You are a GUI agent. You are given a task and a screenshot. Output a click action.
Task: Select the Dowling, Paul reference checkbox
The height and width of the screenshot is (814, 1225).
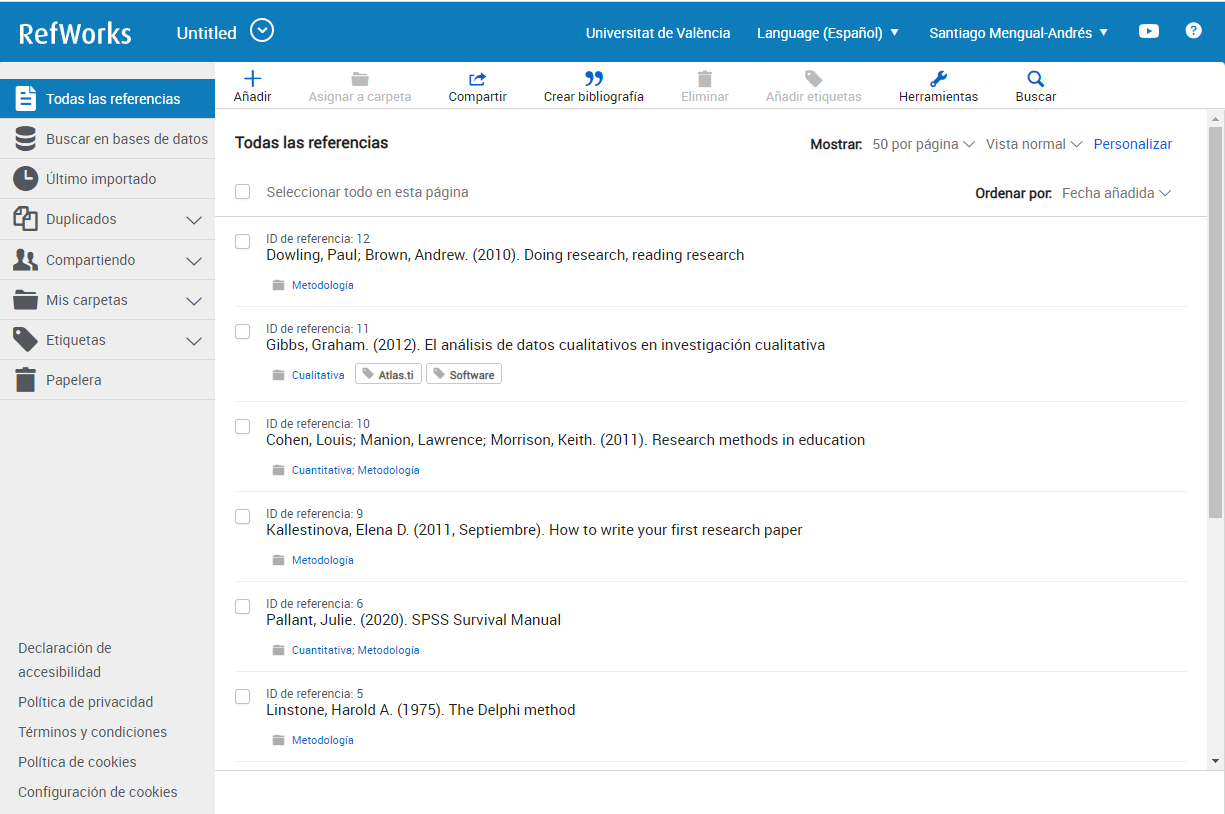pos(243,242)
